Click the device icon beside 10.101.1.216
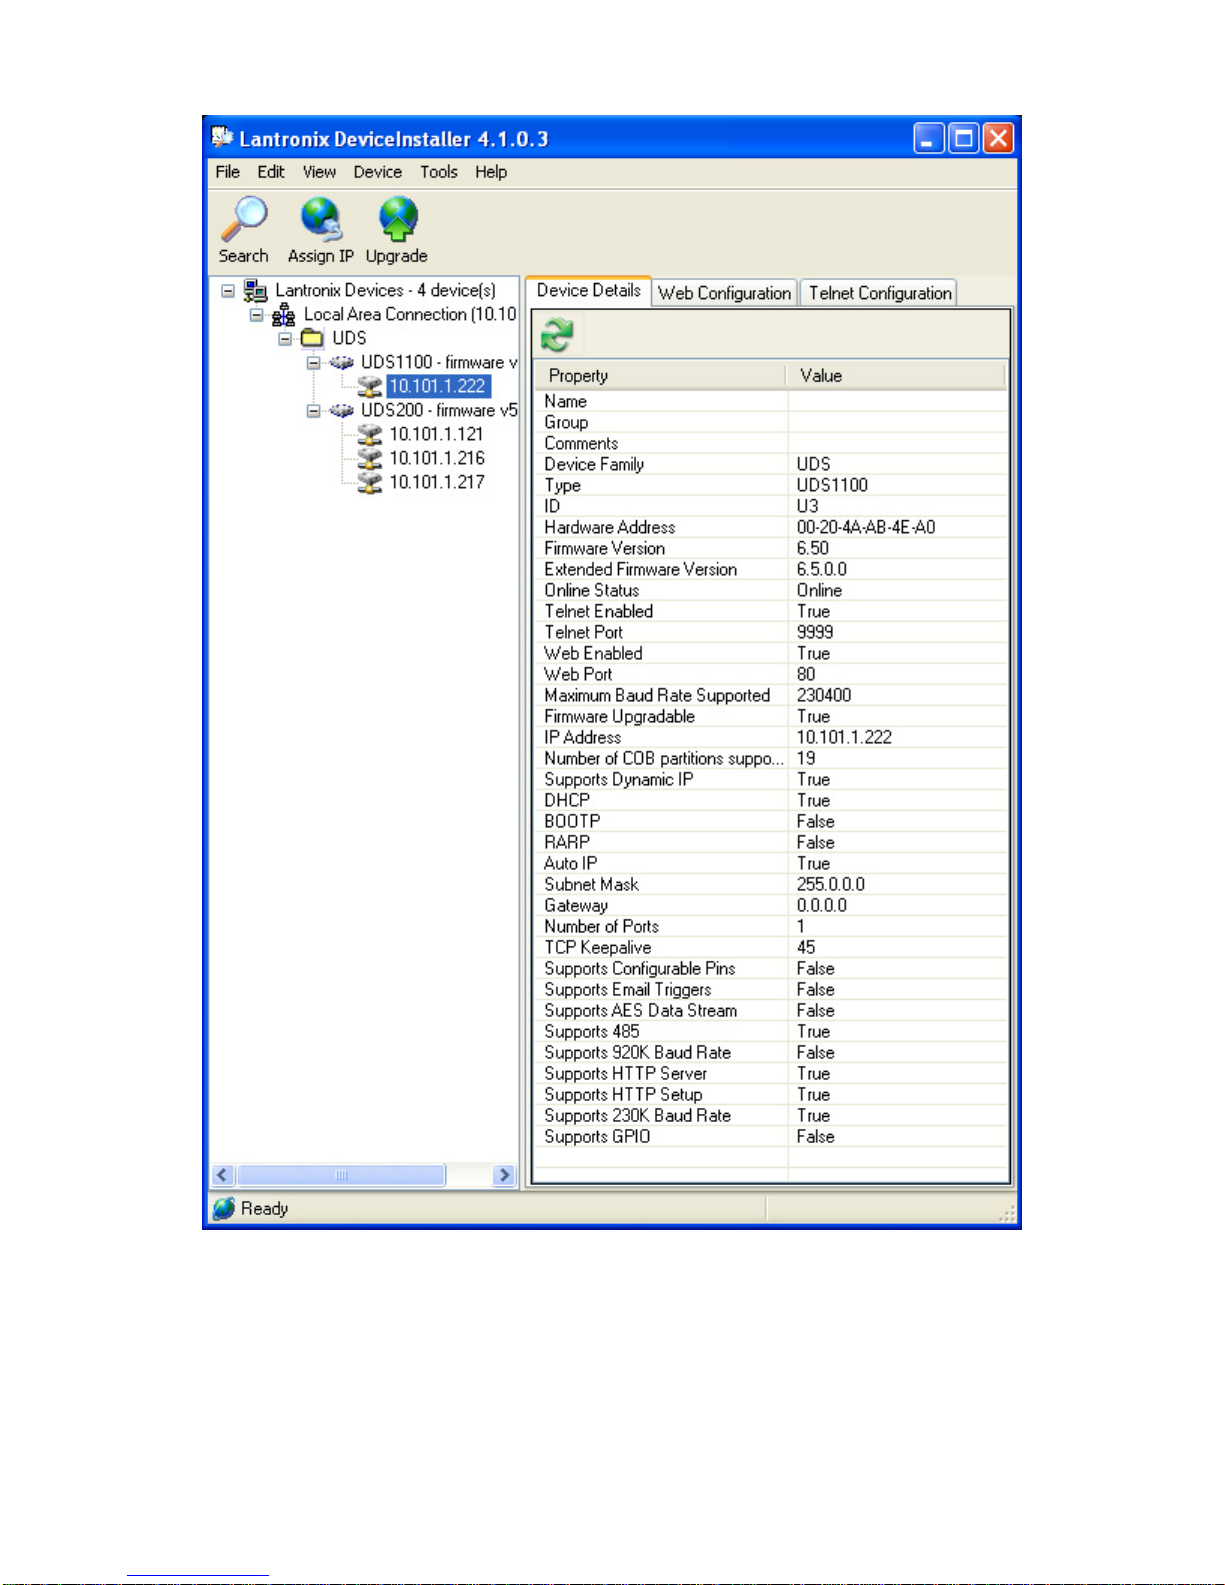The height and width of the screenshot is (1585, 1225). click(x=370, y=458)
